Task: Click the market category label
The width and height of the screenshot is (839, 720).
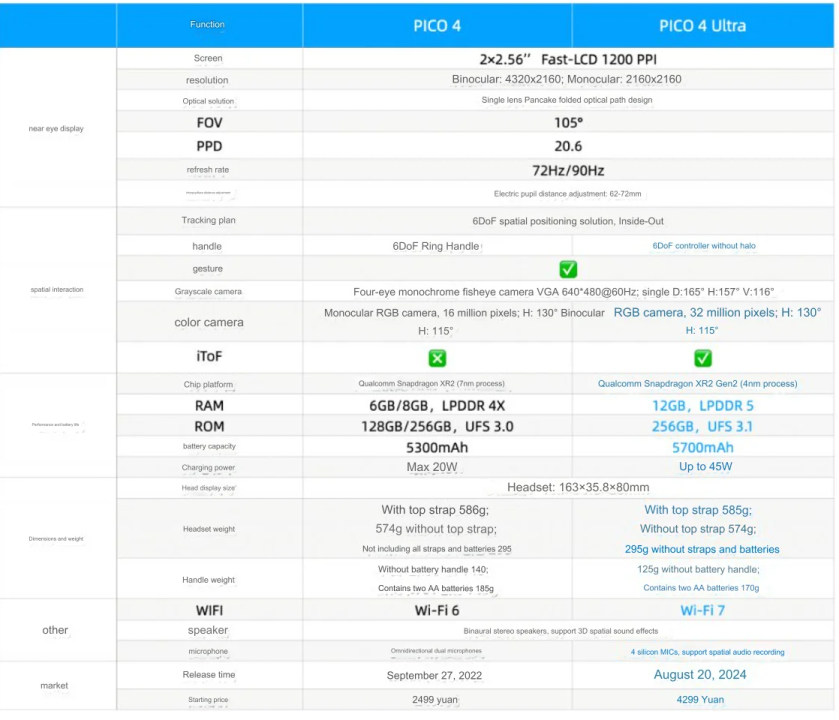Action: (x=55, y=686)
